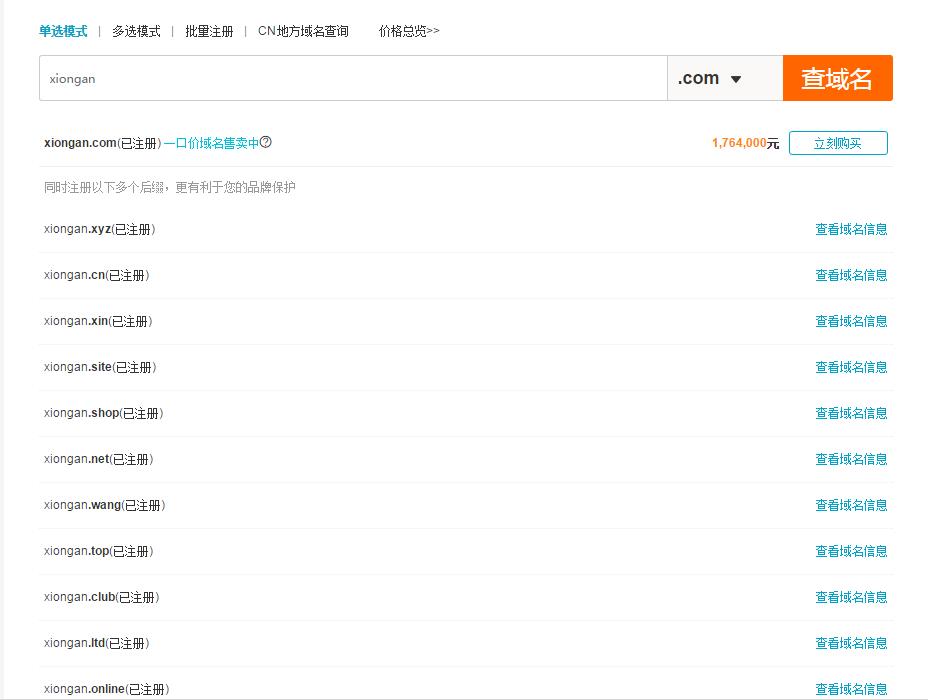The image size is (928, 700).
Task: View domain info for xiongan.xin
Action: (x=851, y=321)
